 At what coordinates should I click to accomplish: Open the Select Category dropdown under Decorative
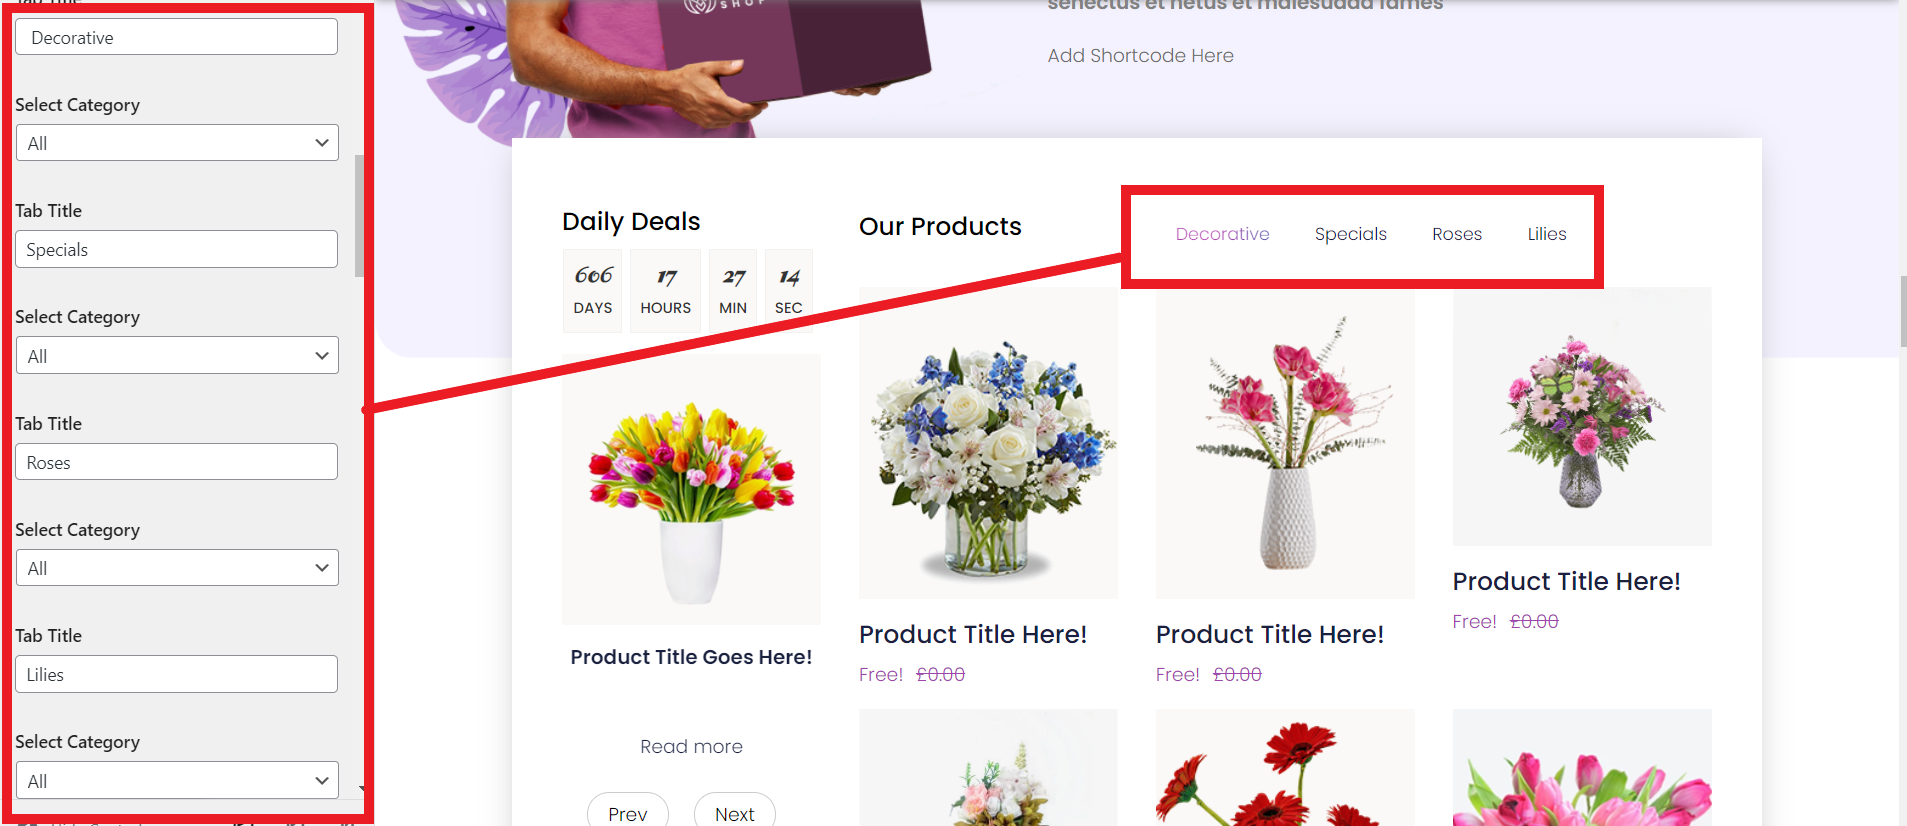(177, 143)
